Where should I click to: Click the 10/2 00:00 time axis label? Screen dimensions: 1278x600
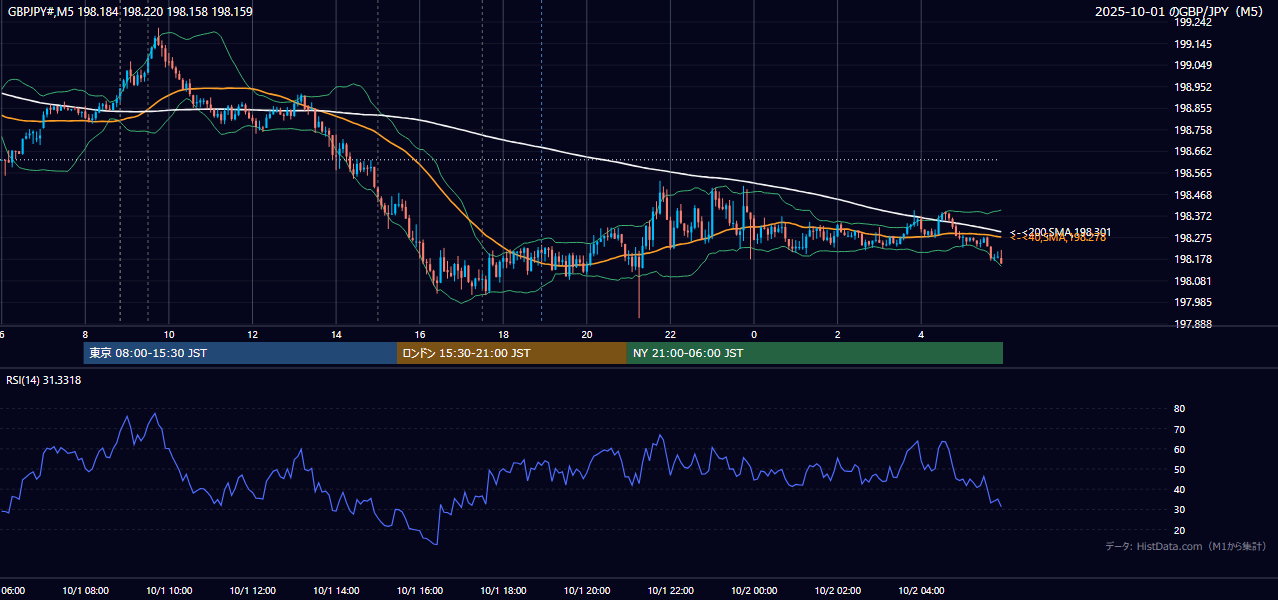753,590
